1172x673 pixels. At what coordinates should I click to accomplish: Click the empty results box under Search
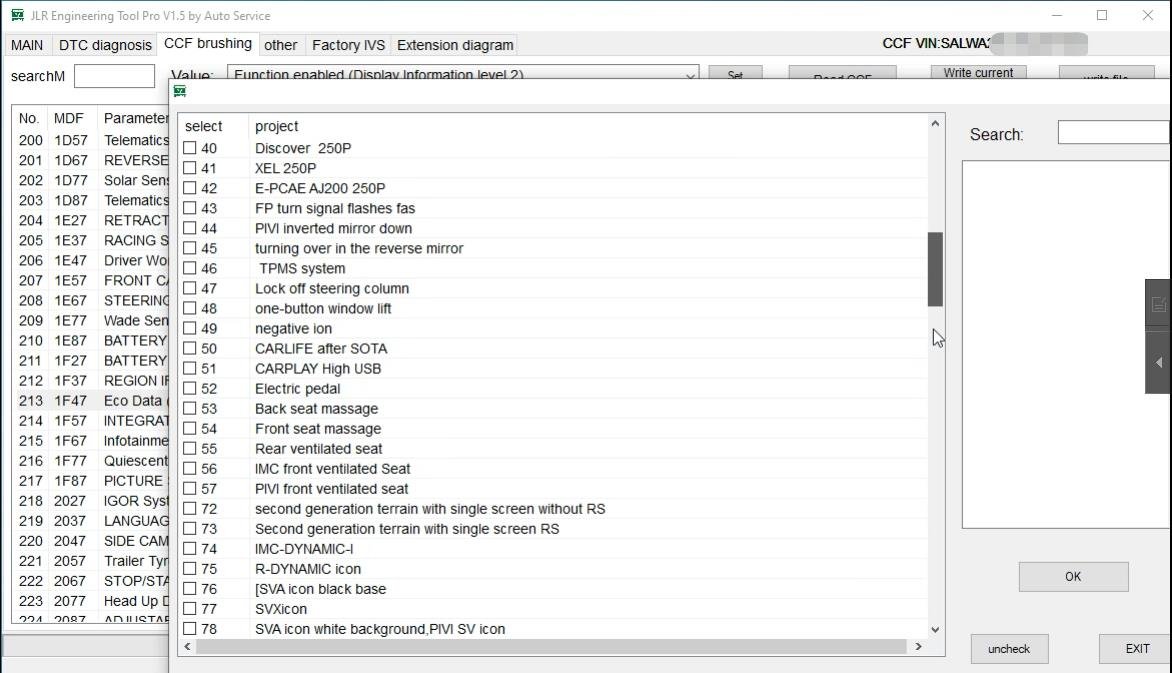pos(1067,344)
